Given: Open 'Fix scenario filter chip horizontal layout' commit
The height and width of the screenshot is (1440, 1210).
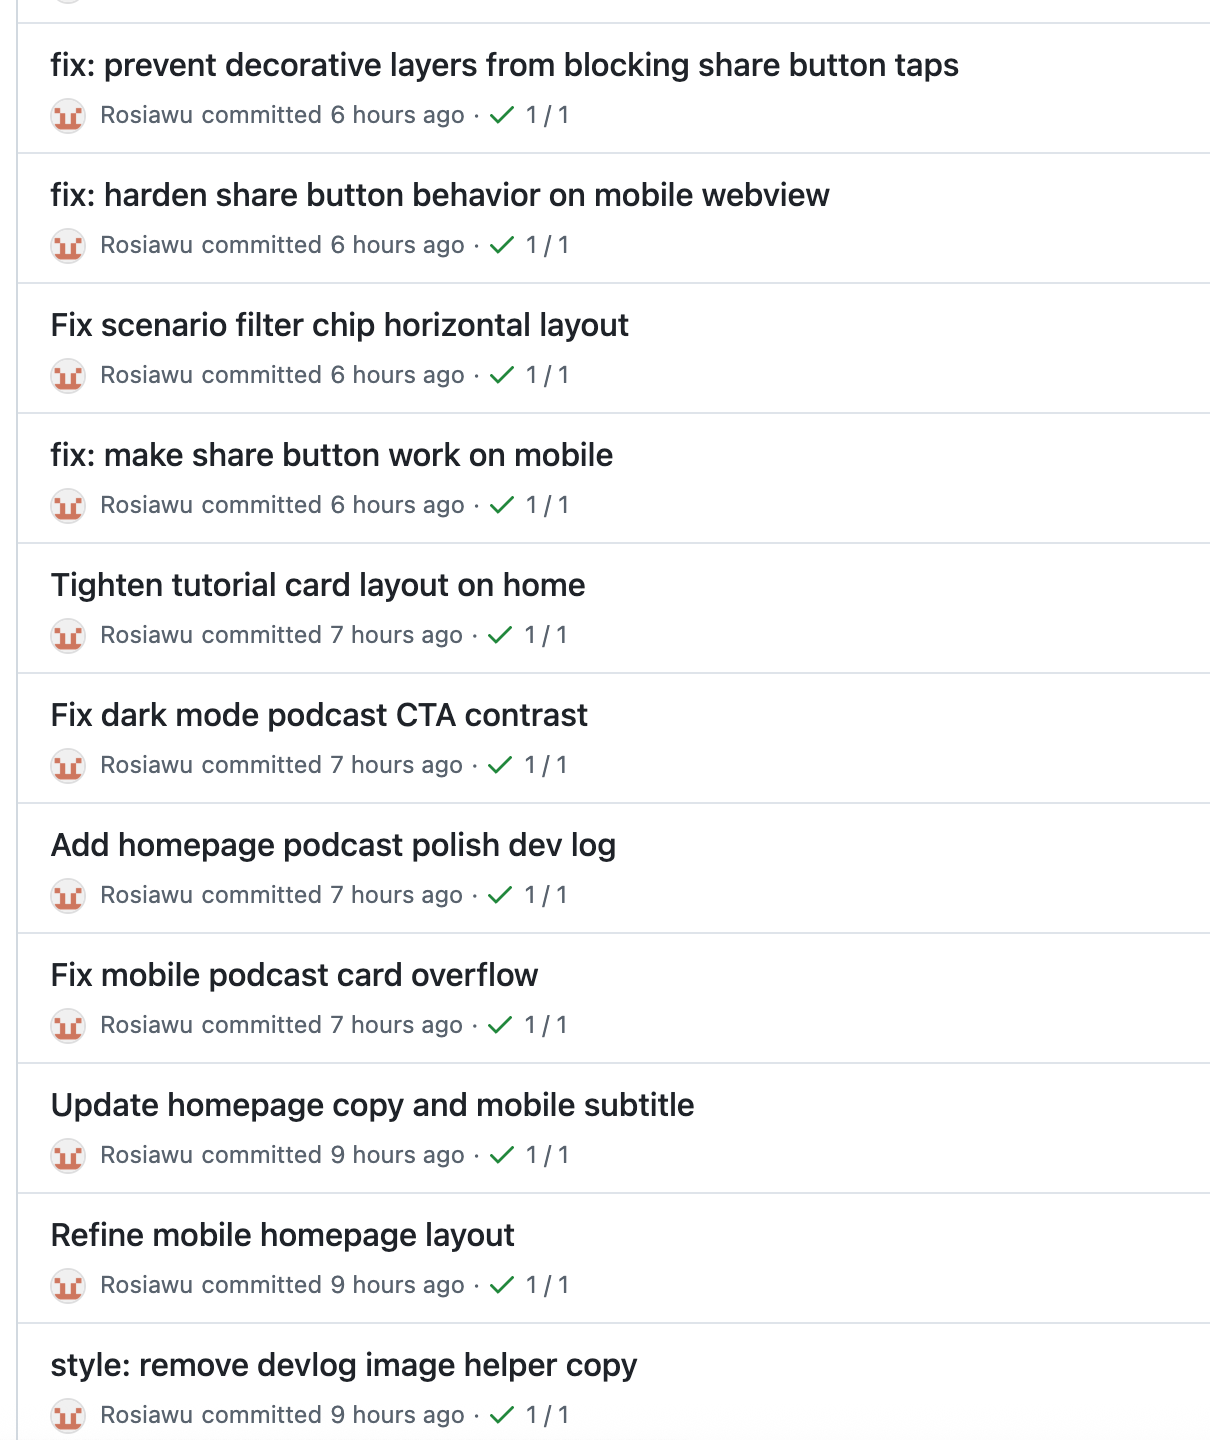Looking at the screenshot, I should click(339, 325).
